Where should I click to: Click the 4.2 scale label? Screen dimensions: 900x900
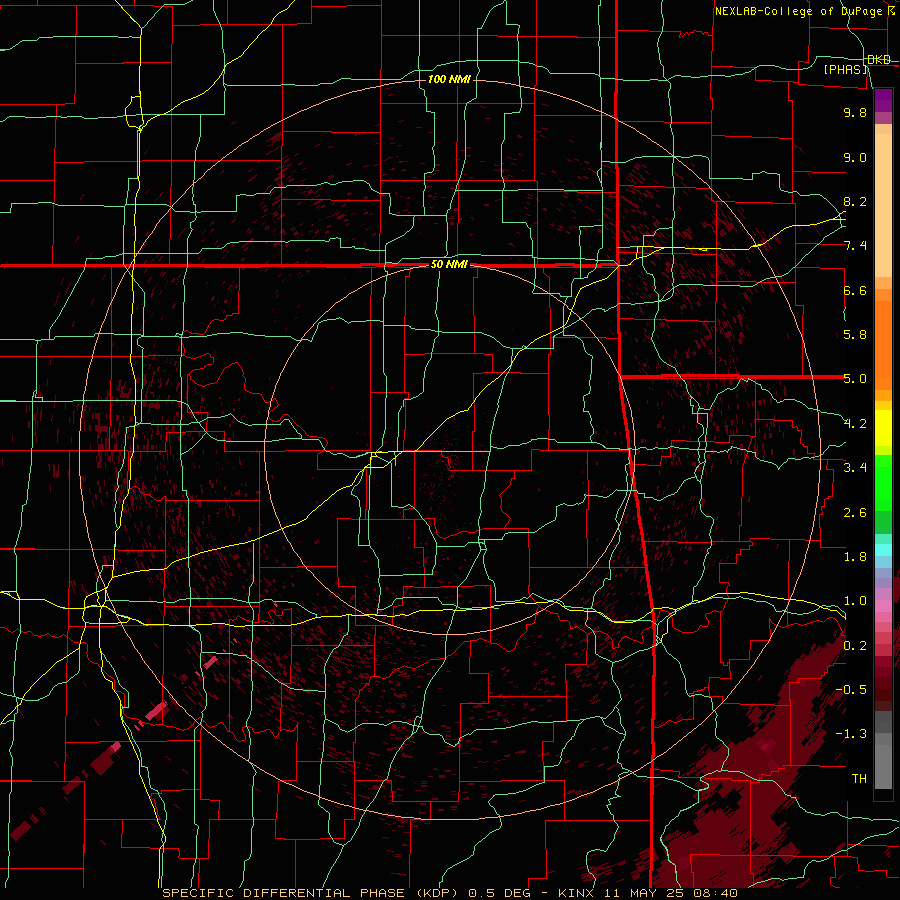[855, 424]
